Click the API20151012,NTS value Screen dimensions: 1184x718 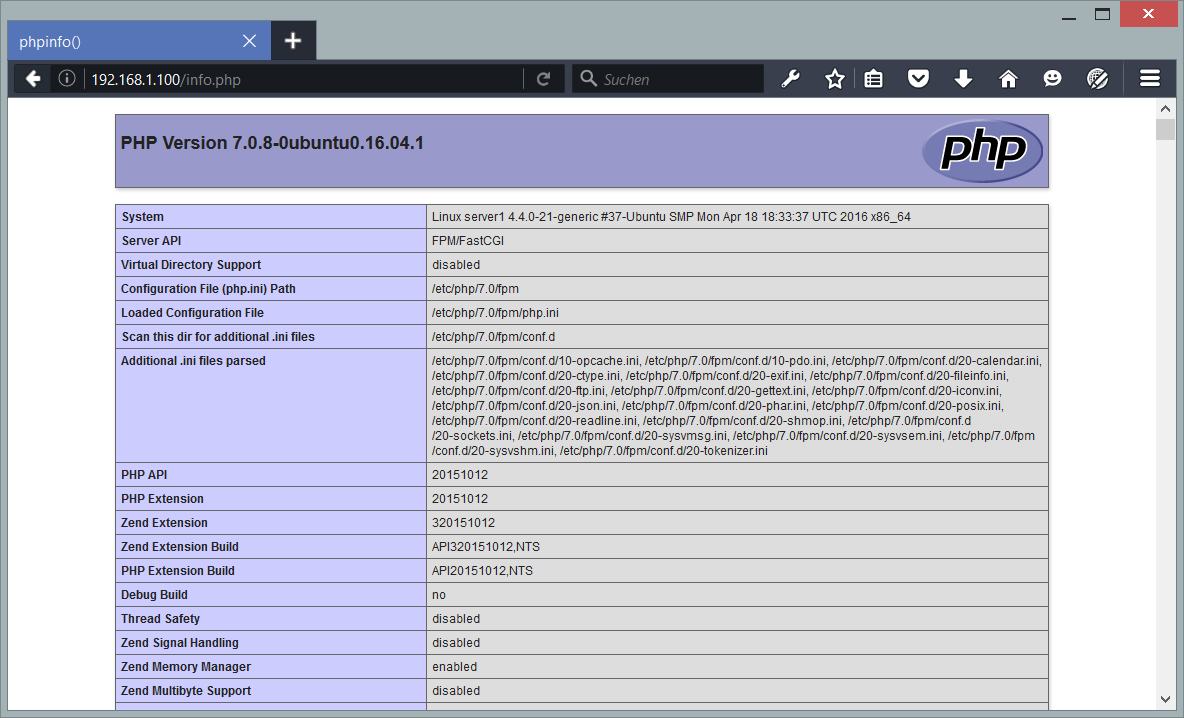click(x=482, y=571)
